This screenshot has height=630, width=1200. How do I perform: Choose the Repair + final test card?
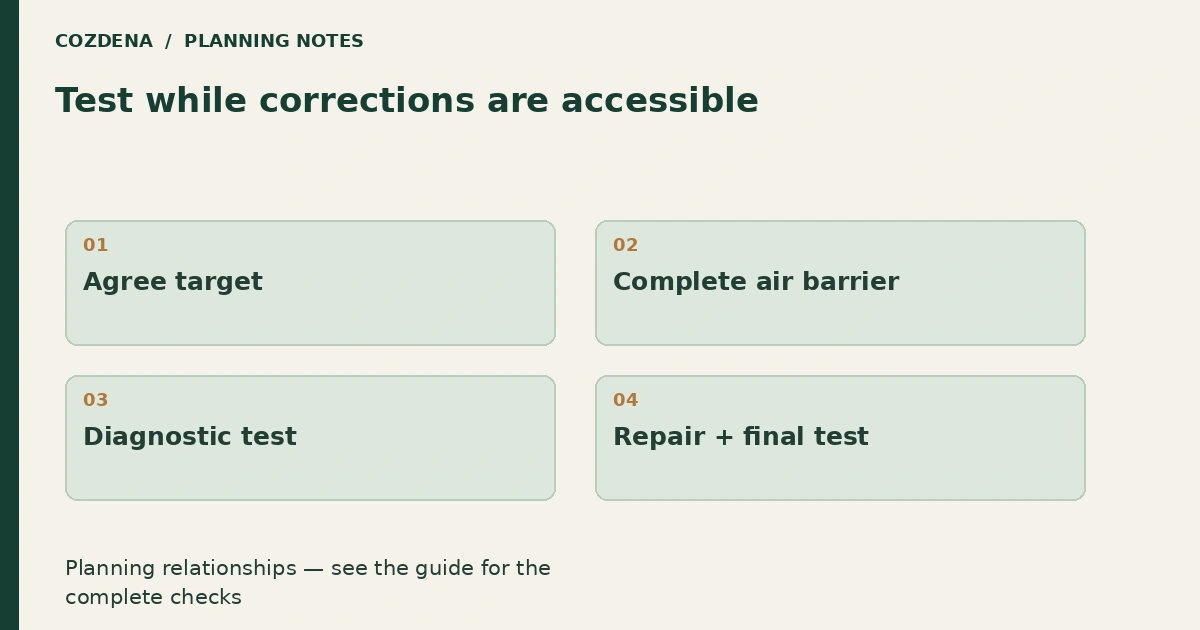click(840, 438)
